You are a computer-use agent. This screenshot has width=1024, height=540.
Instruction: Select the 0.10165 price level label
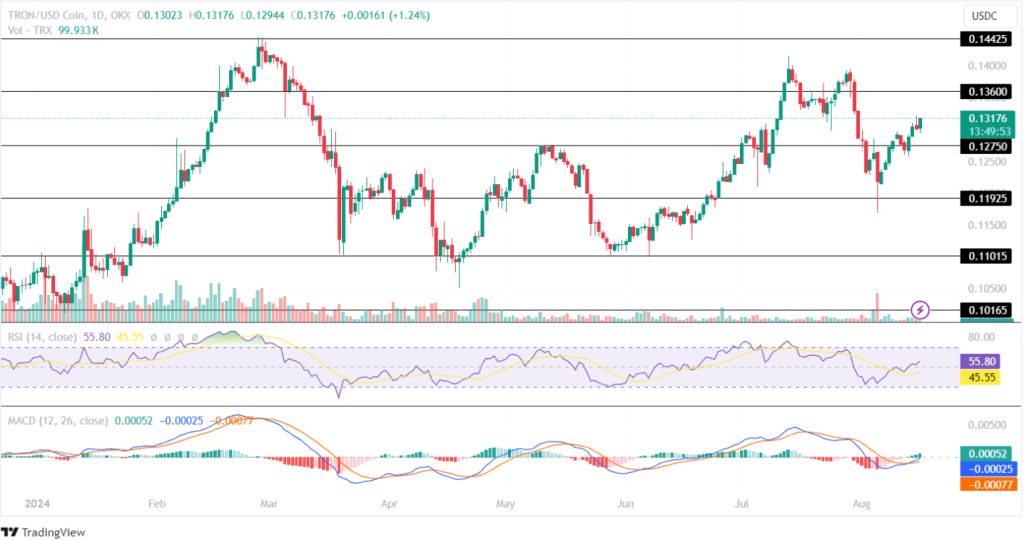pyautogui.click(x=985, y=310)
